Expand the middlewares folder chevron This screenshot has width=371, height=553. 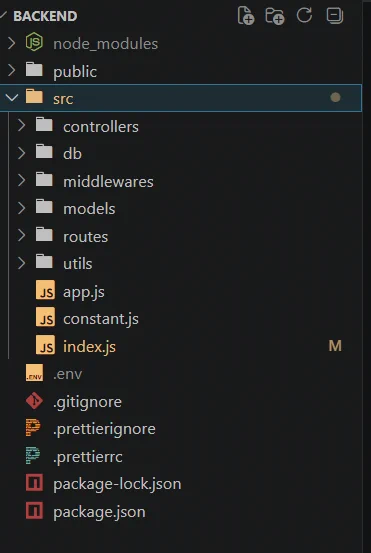click(x=22, y=180)
